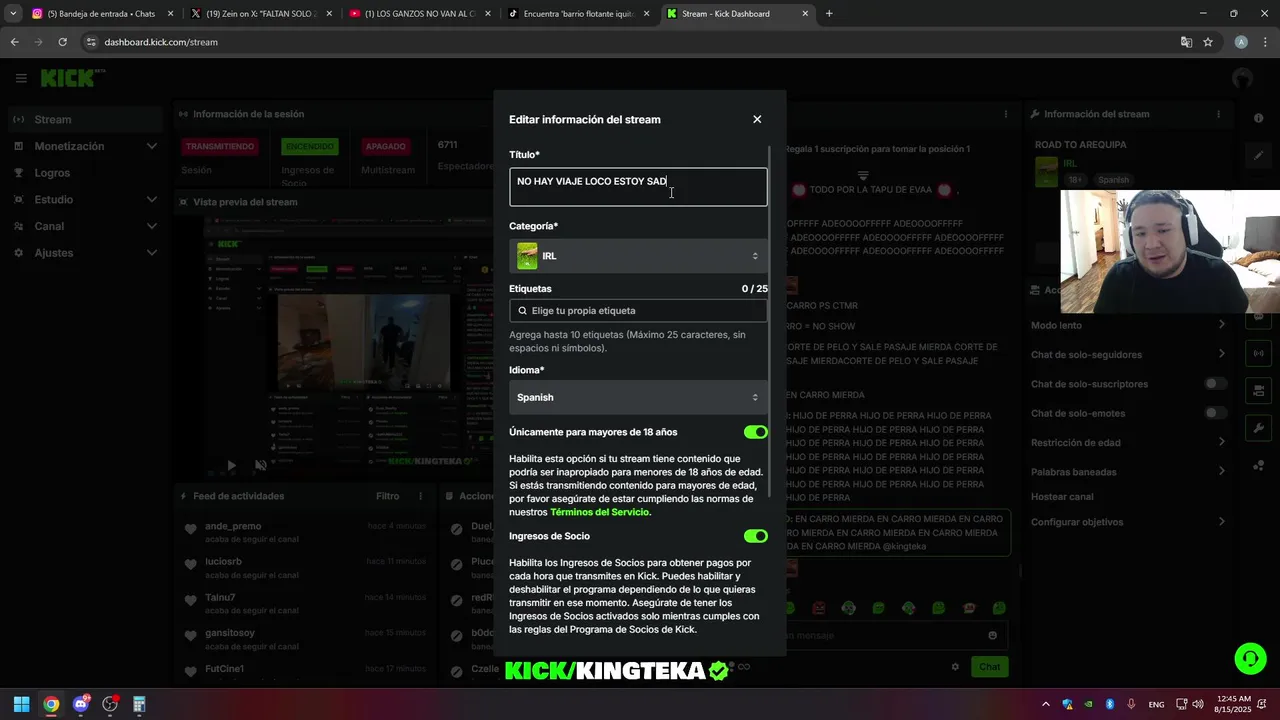Play the stream preview video
The image size is (1280, 720).
coord(231,465)
